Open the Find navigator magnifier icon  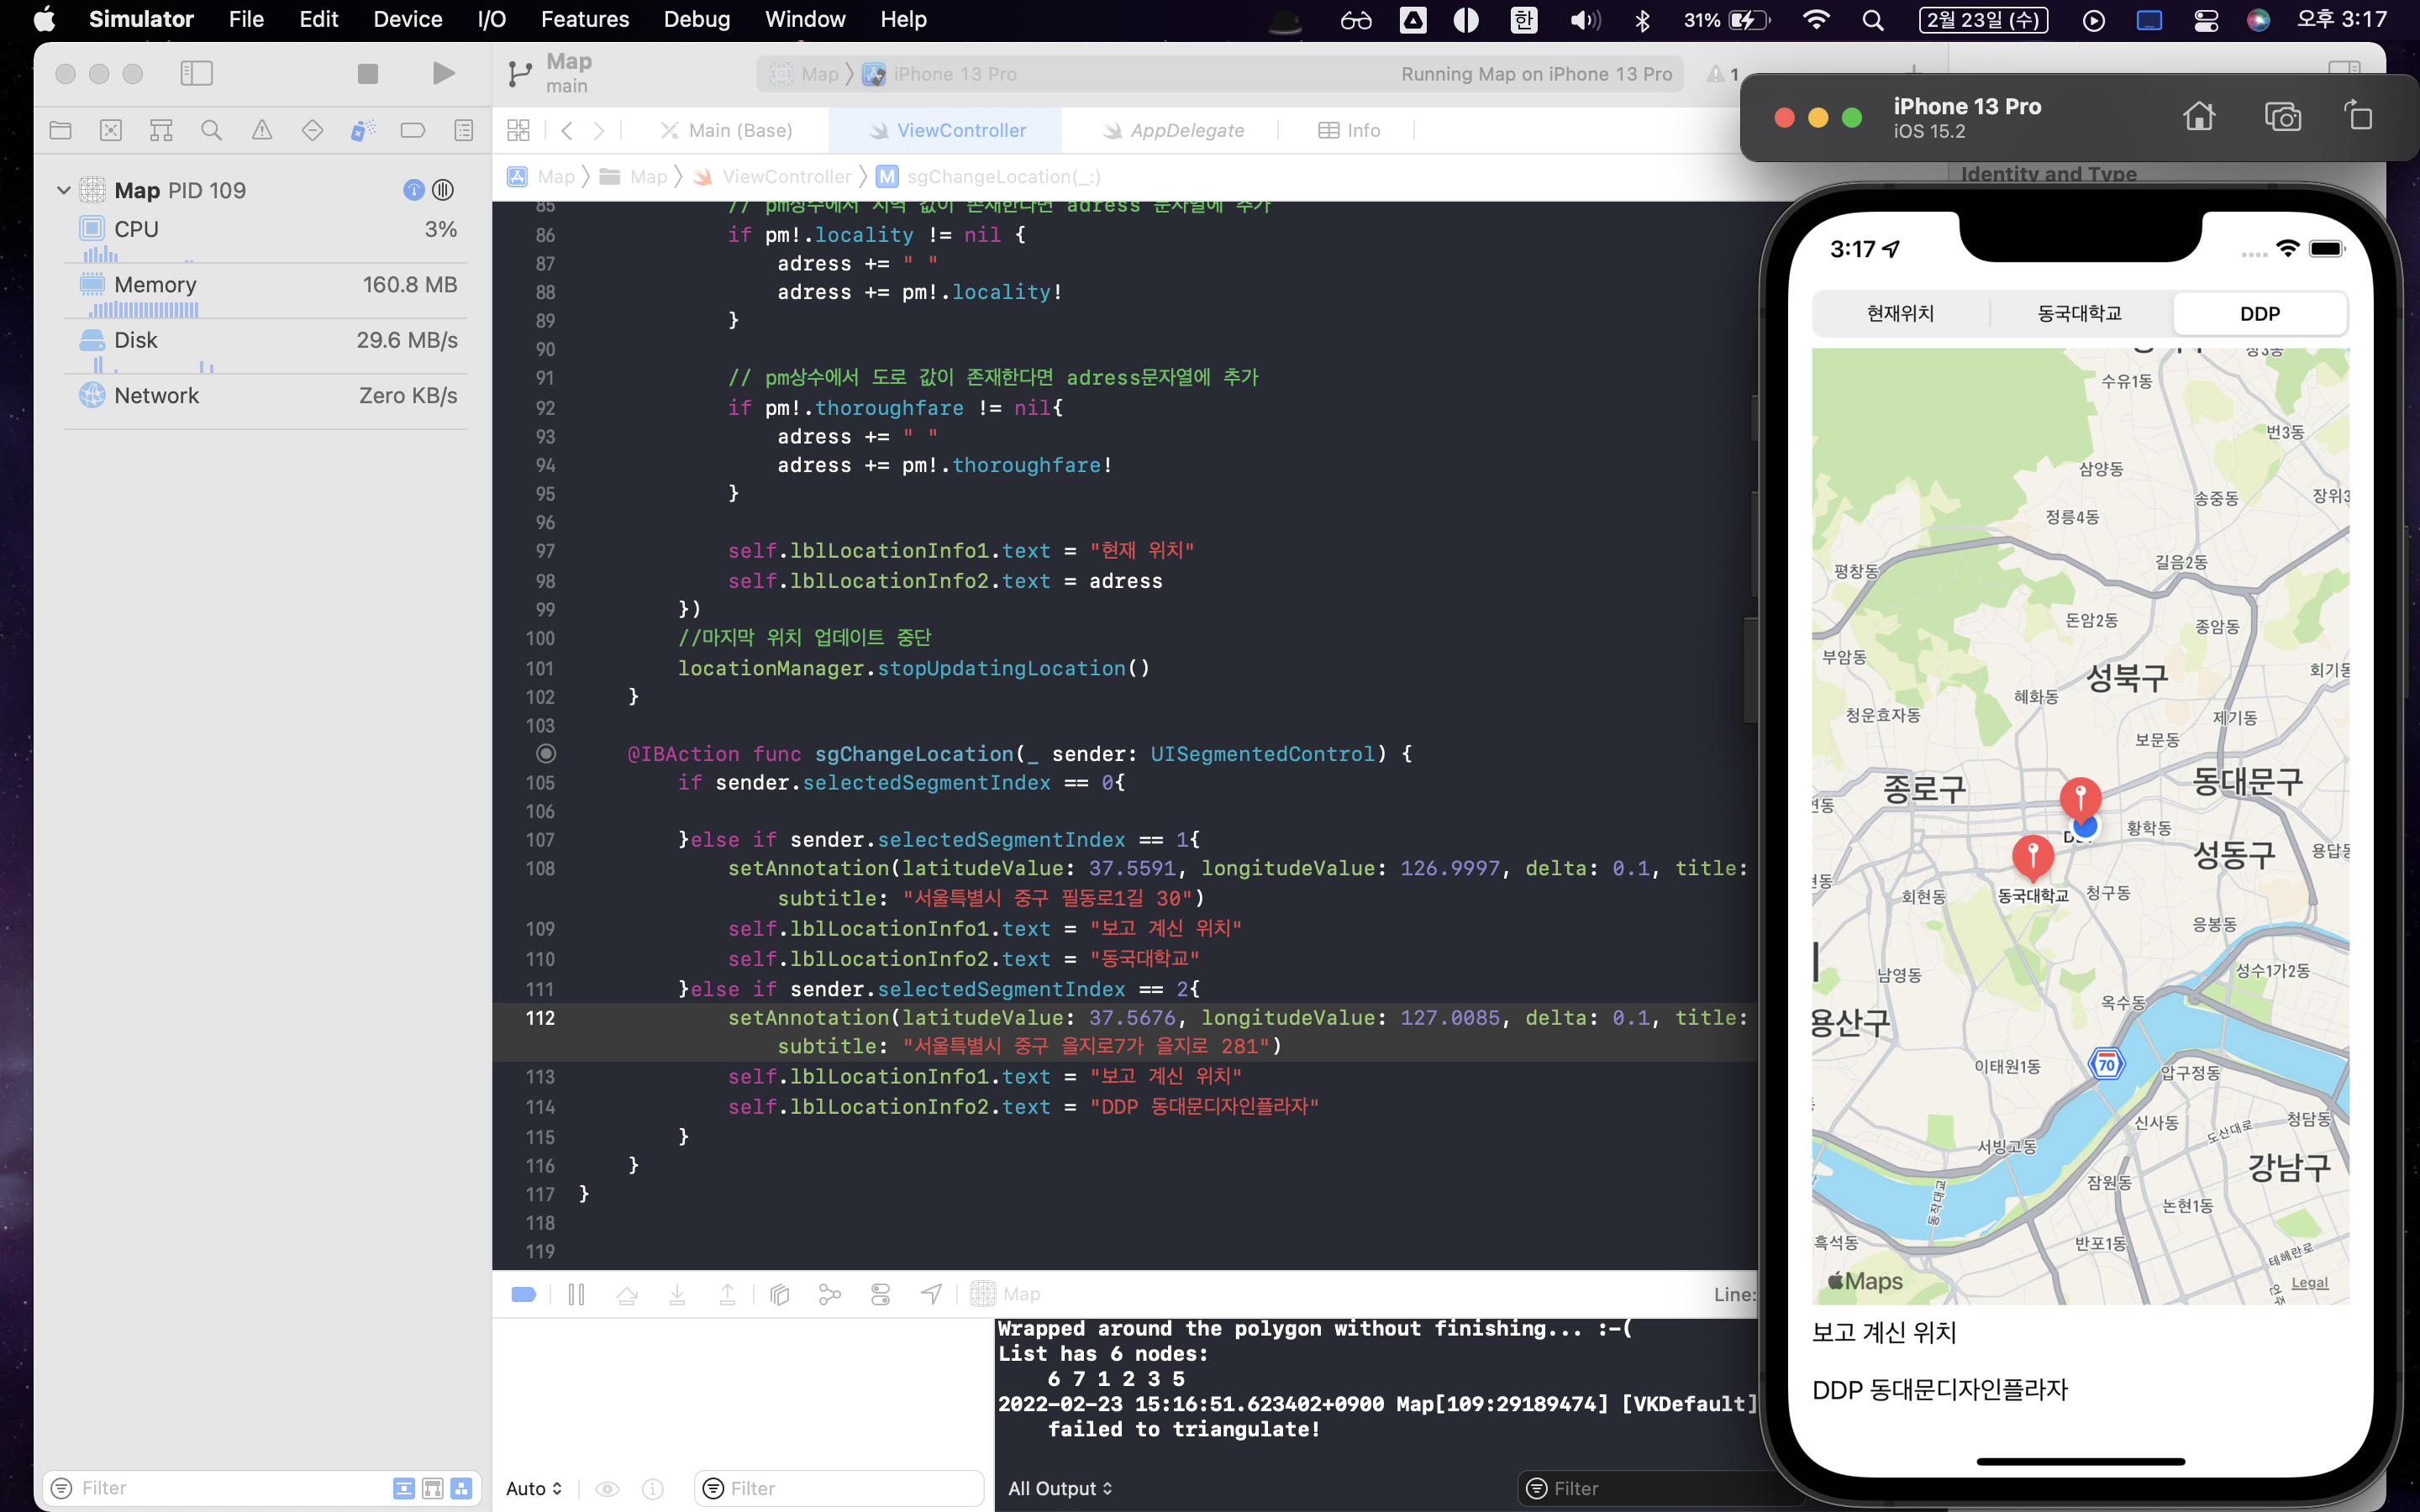[211, 130]
